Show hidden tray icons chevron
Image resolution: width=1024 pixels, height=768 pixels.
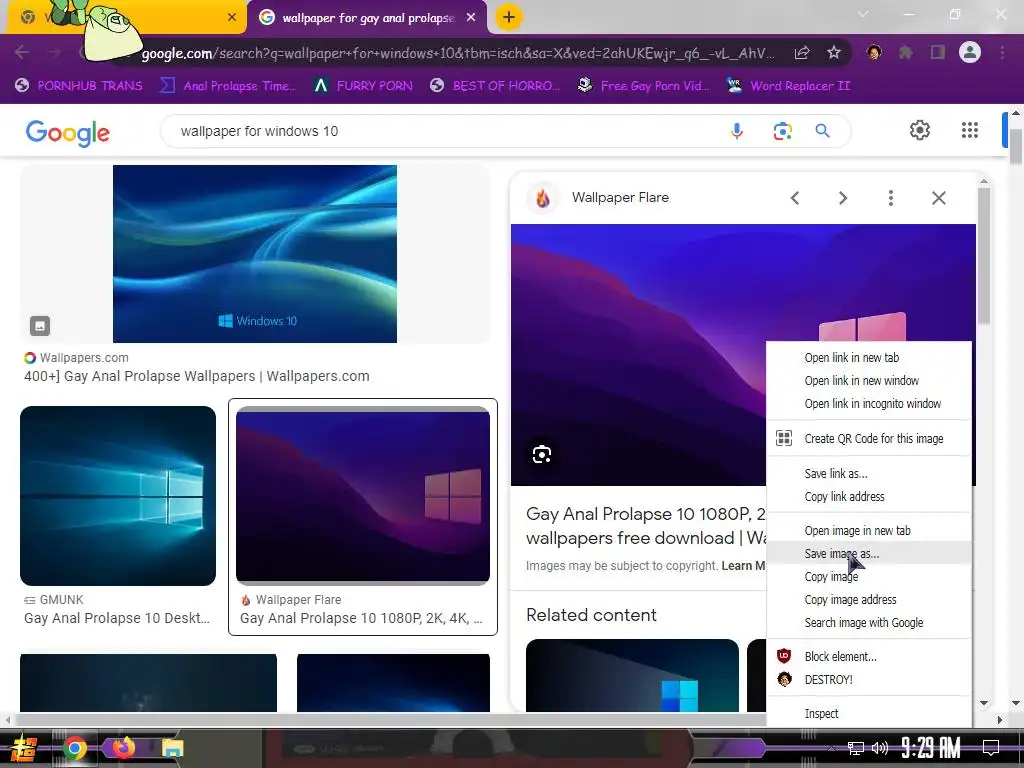pyautogui.click(x=831, y=748)
